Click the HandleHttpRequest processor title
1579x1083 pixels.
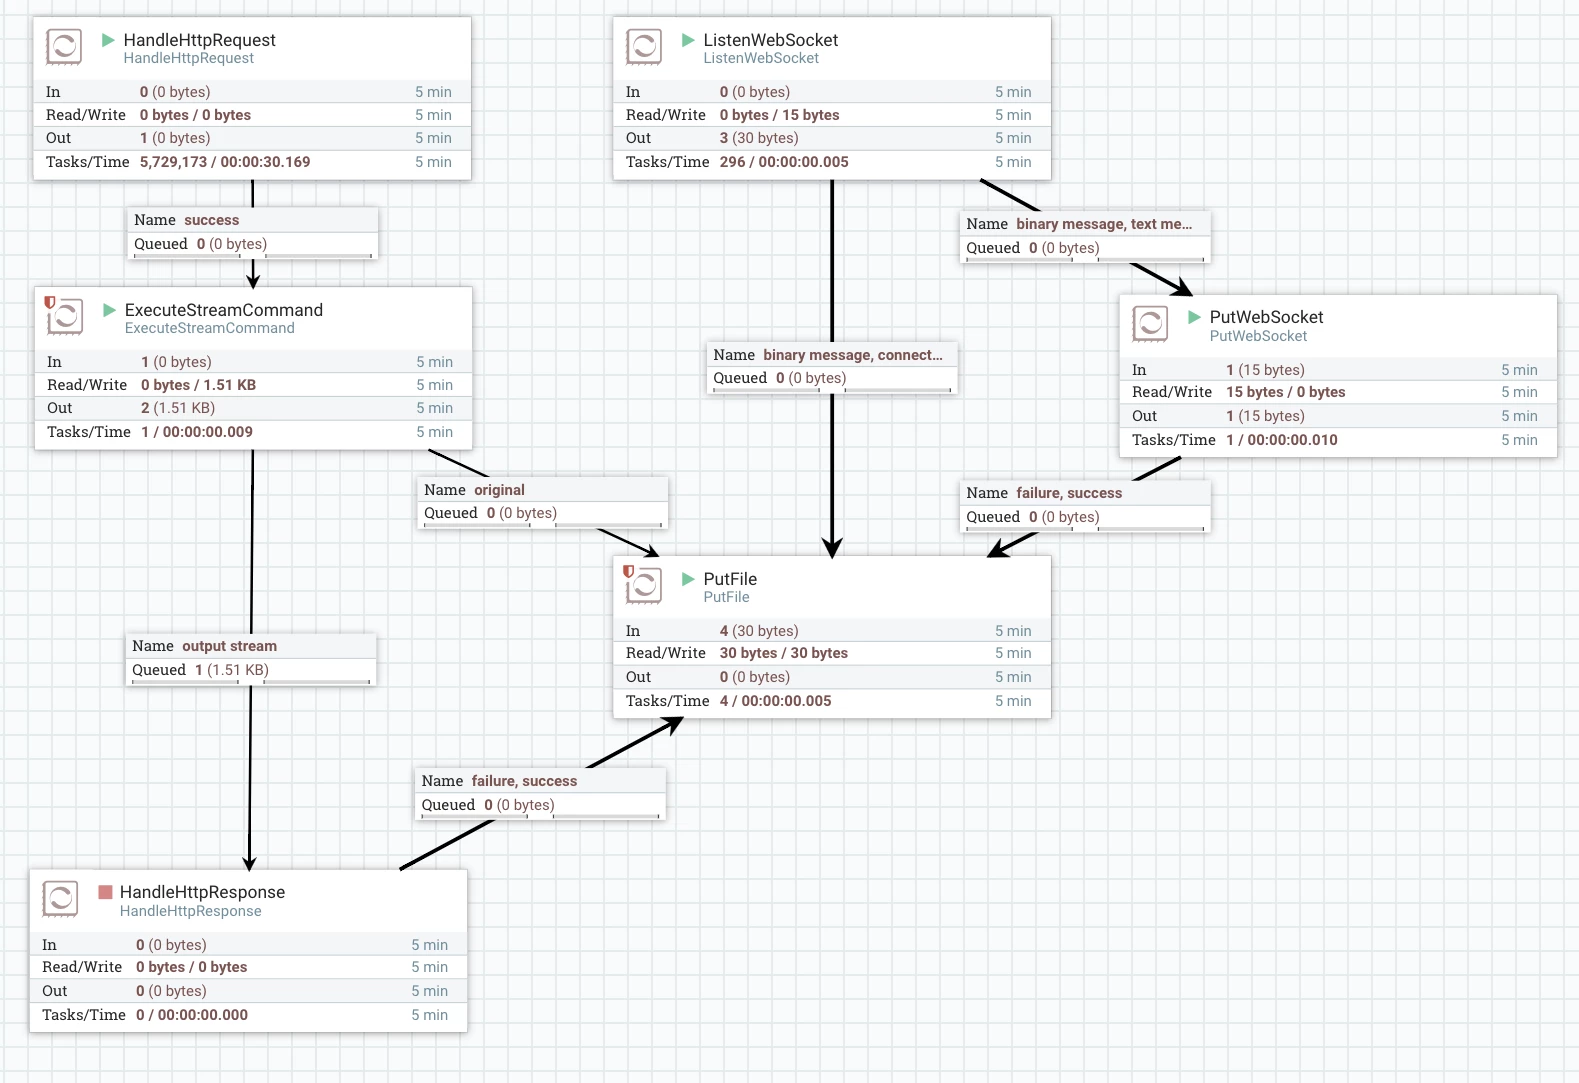point(200,40)
